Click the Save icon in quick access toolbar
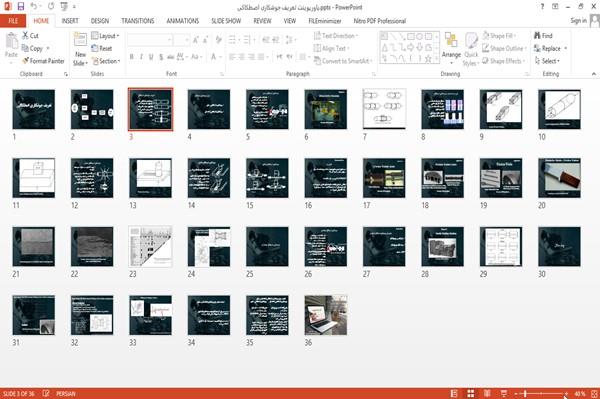 21,7
